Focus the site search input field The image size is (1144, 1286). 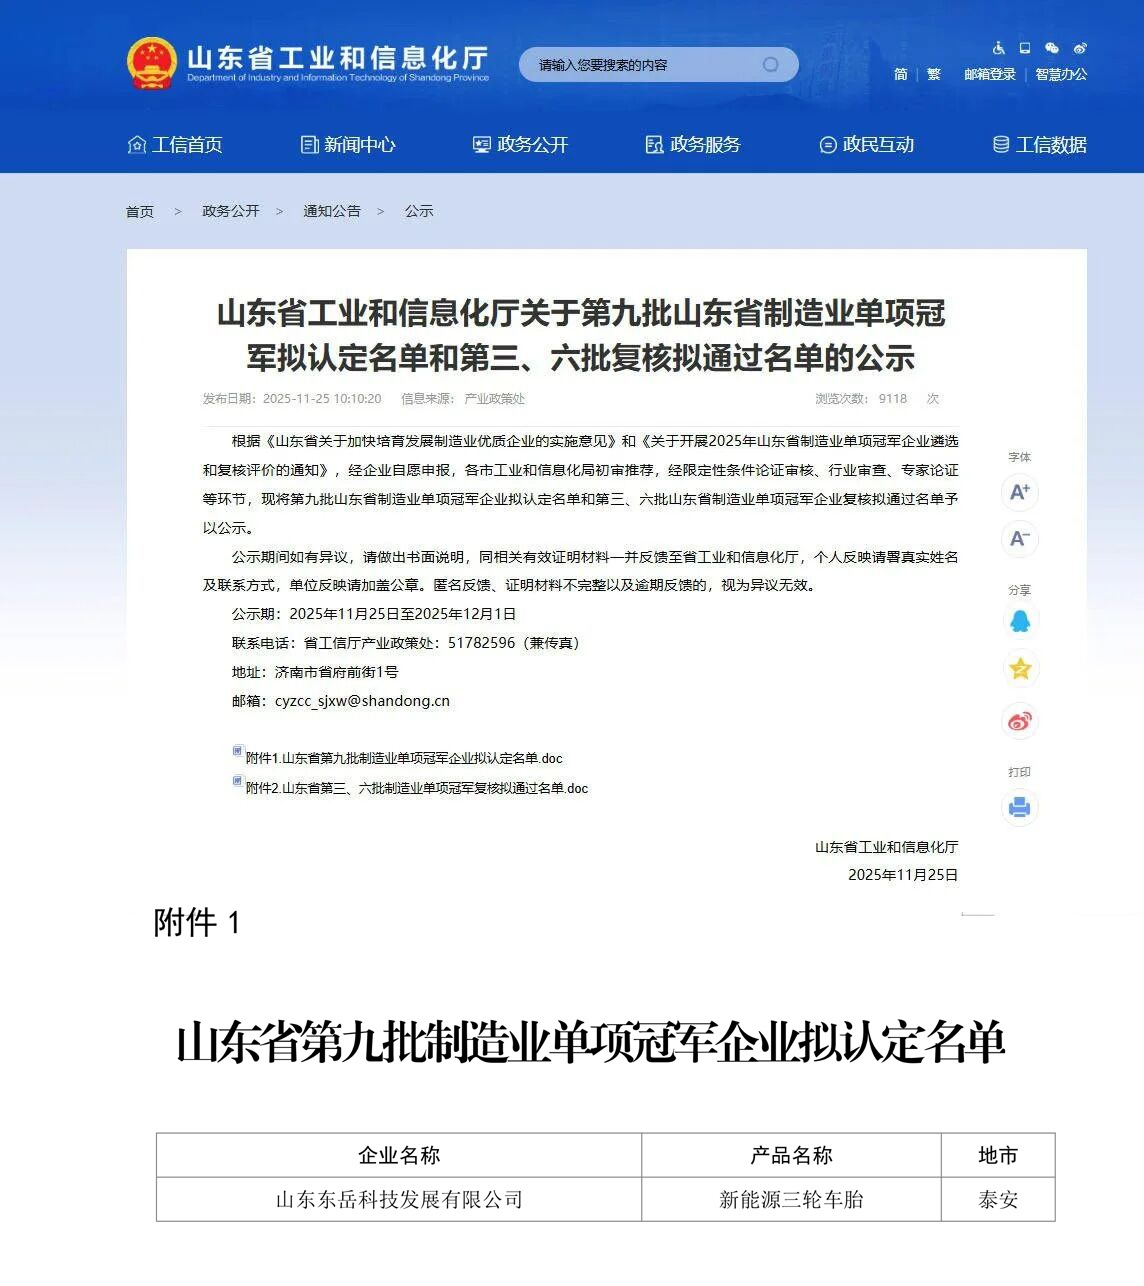pos(640,65)
